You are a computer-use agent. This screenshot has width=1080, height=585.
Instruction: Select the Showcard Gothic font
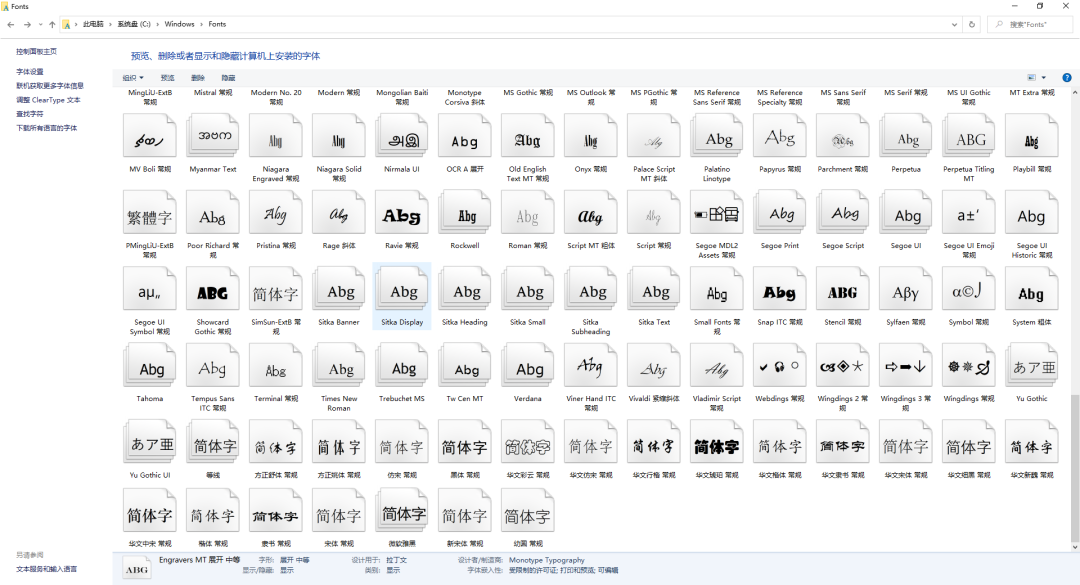coord(213,290)
